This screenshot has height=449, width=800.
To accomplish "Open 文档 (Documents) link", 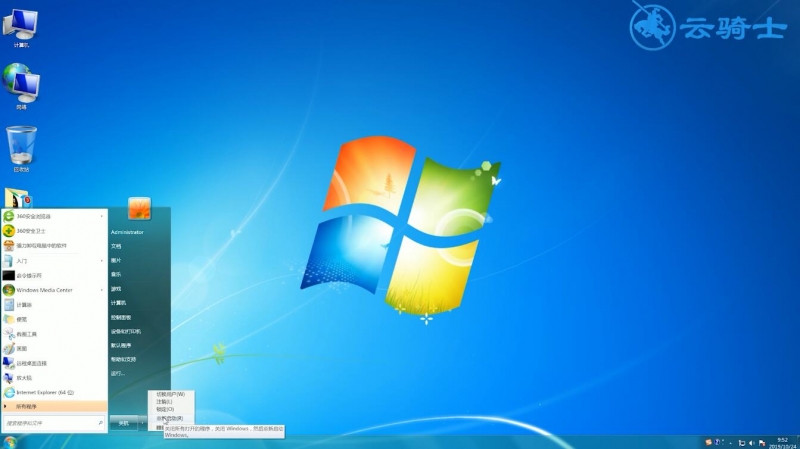I will point(116,246).
